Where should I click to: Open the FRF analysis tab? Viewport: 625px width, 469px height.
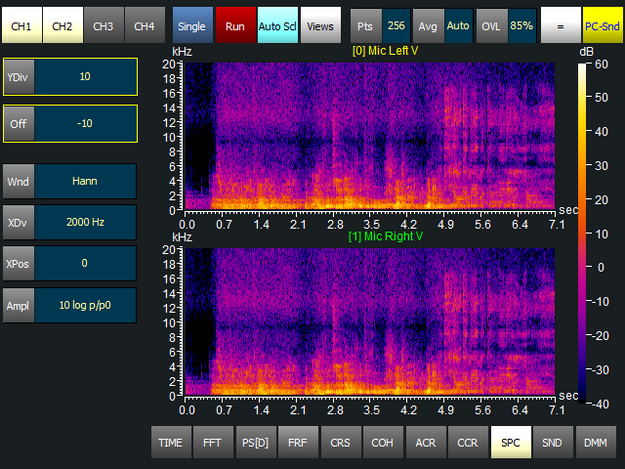click(x=298, y=441)
